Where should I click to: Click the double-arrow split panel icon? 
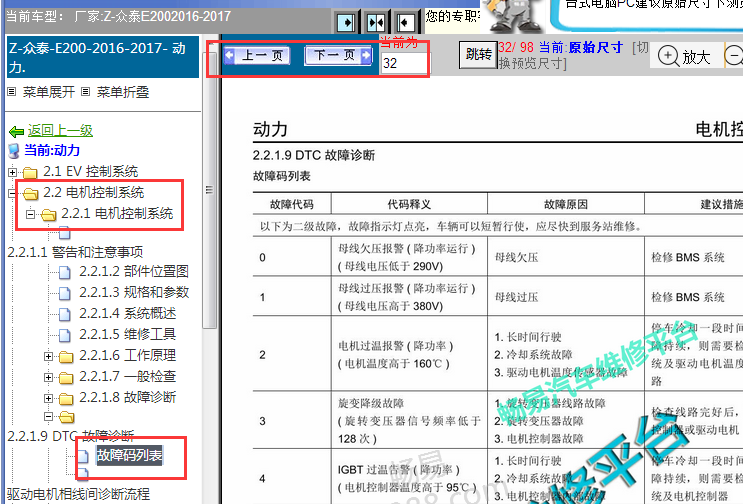pyautogui.click(x=376, y=22)
